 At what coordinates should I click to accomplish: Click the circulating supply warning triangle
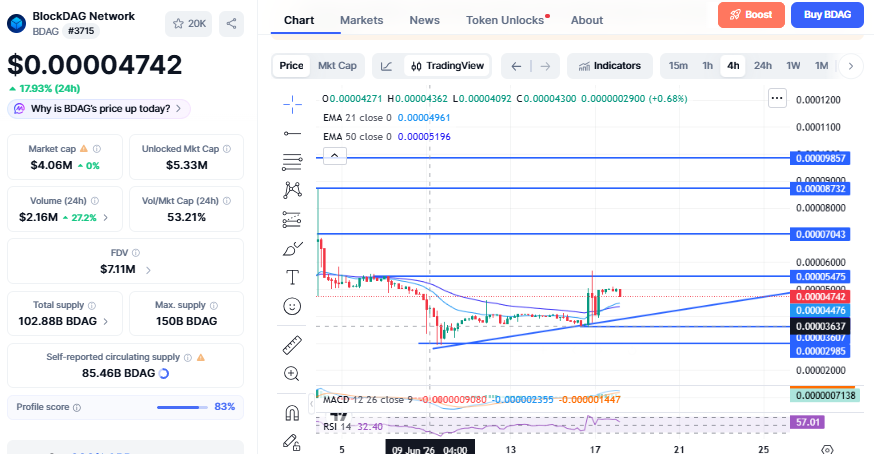click(201, 357)
